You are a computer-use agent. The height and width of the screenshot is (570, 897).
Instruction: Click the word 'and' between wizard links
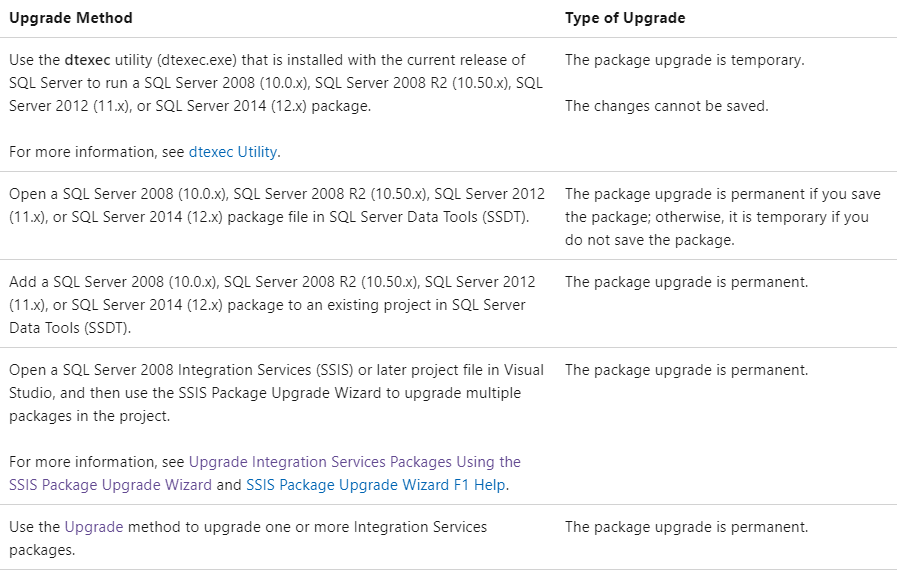(x=229, y=485)
